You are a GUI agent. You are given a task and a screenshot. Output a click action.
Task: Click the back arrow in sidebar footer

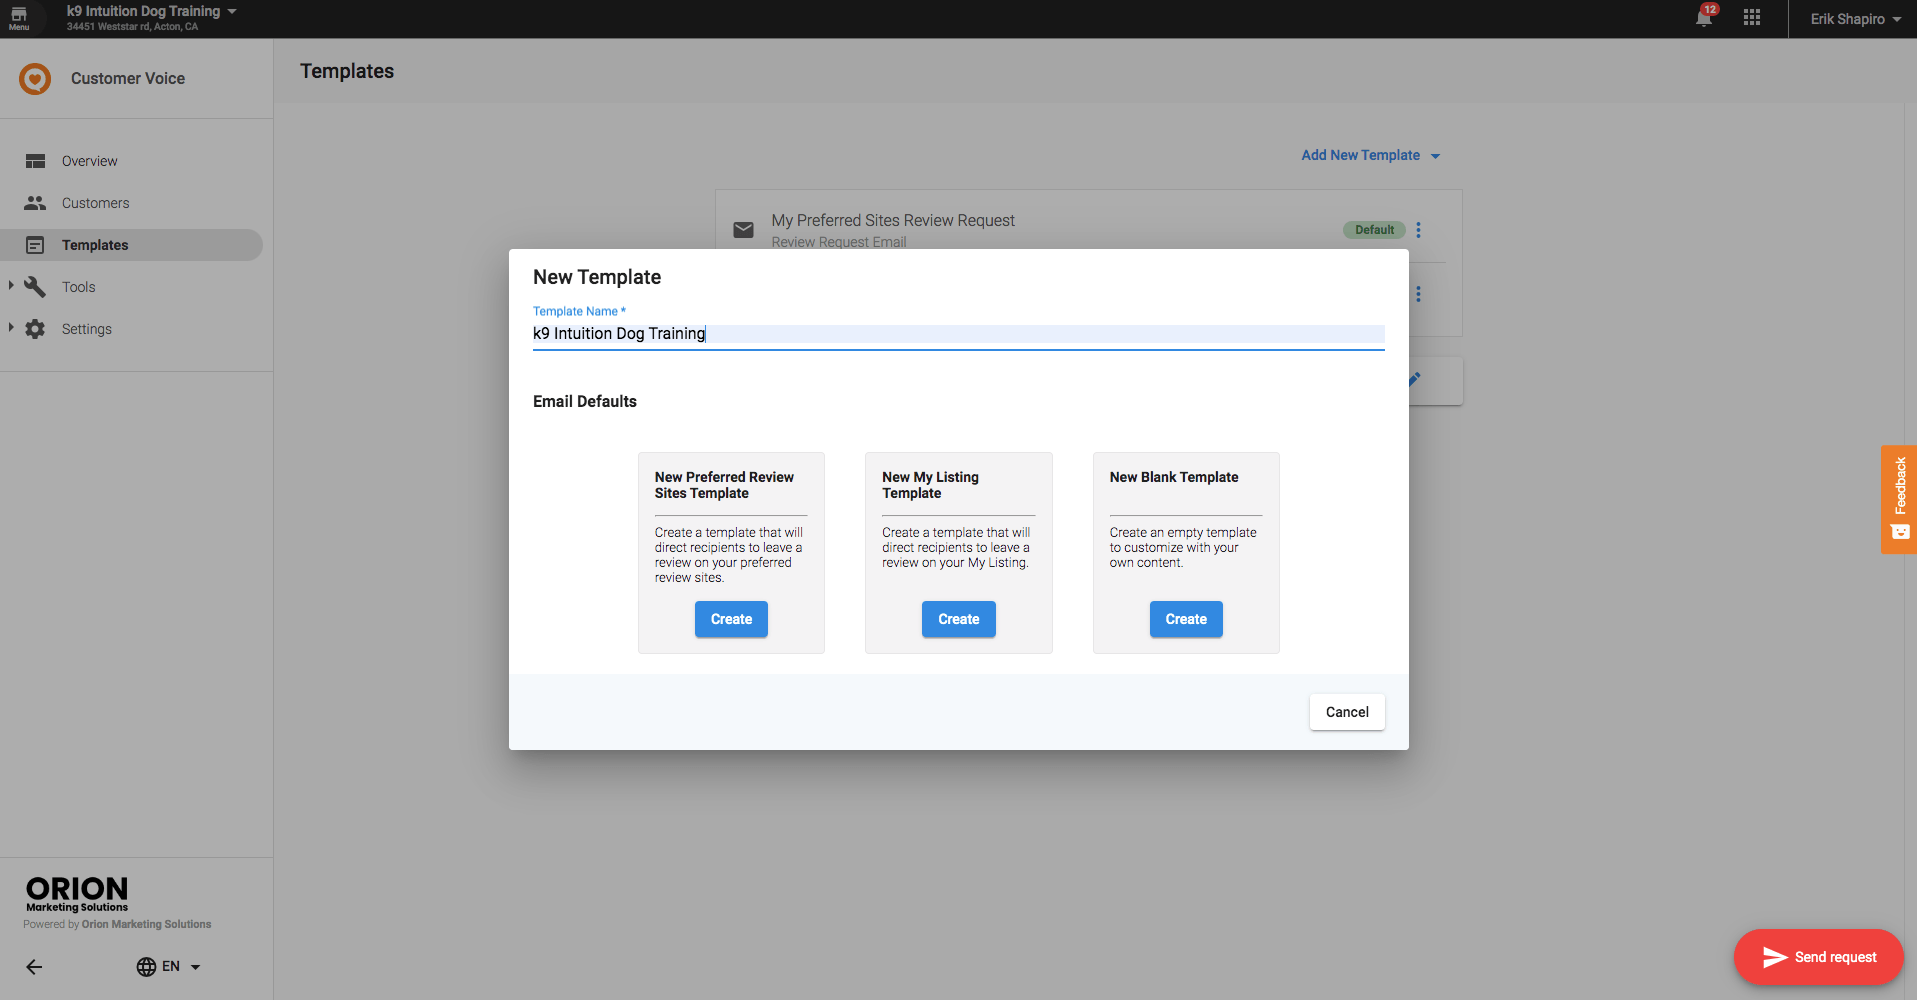coord(34,967)
